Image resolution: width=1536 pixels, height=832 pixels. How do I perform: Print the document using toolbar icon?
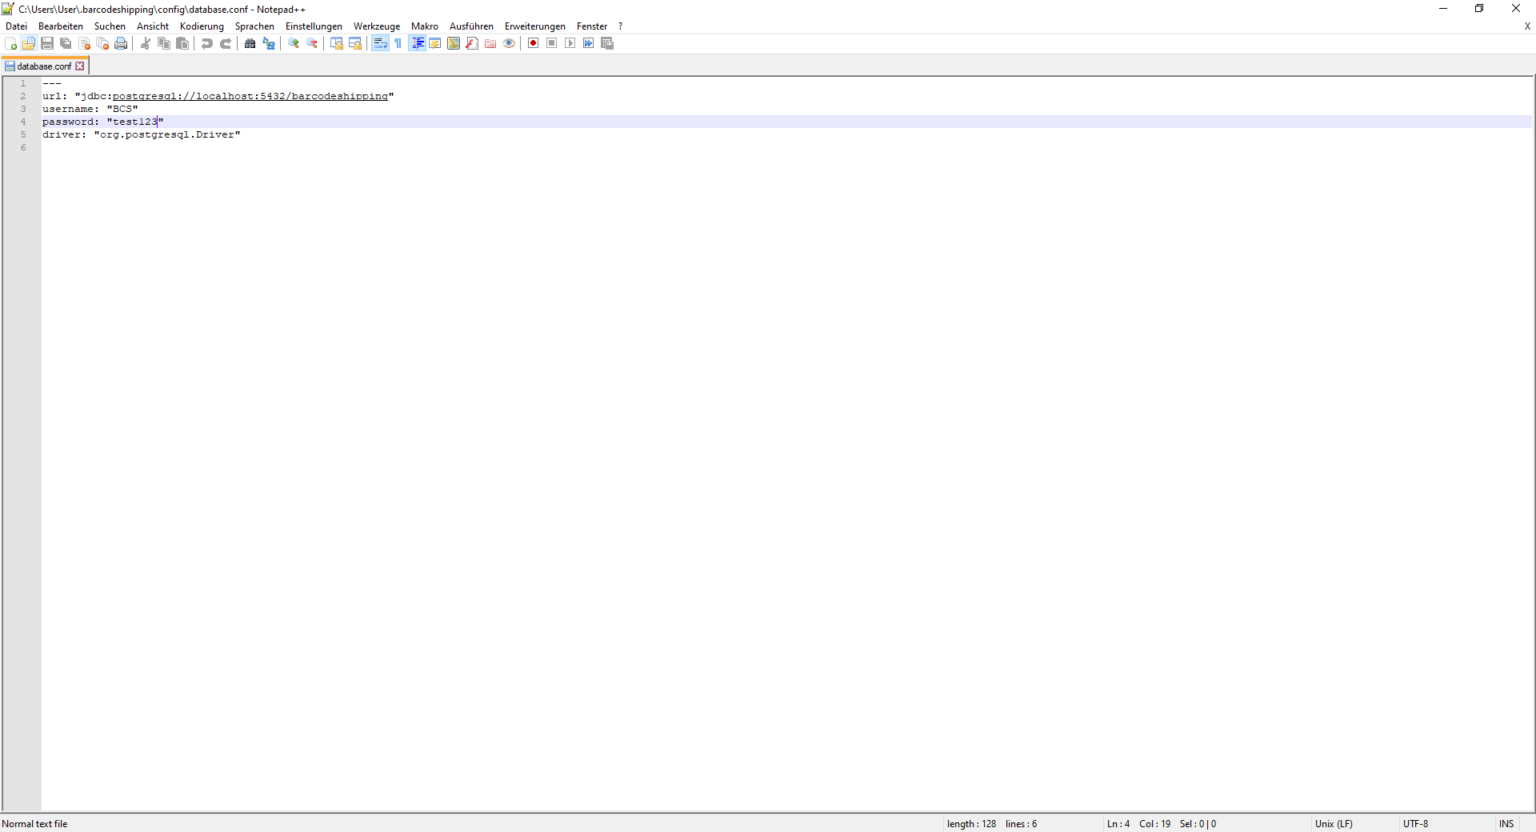click(x=121, y=44)
